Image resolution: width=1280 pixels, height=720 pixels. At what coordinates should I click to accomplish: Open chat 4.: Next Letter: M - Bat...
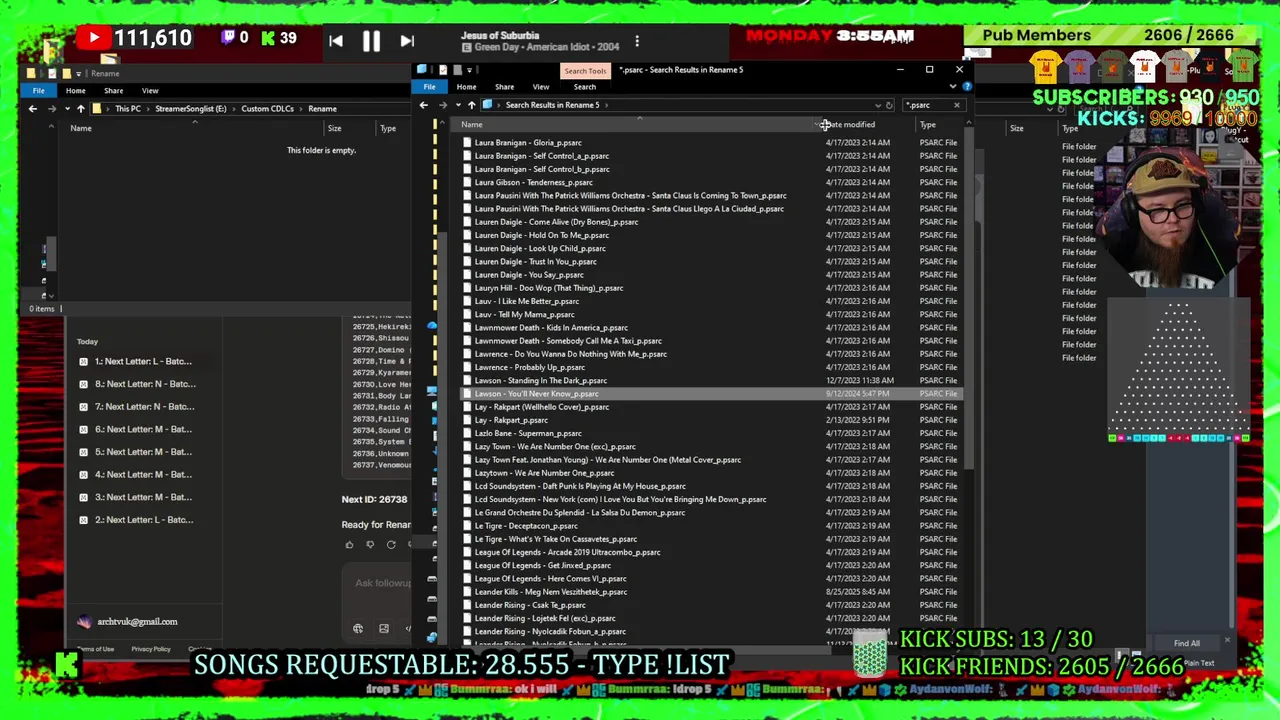tap(143, 475)
